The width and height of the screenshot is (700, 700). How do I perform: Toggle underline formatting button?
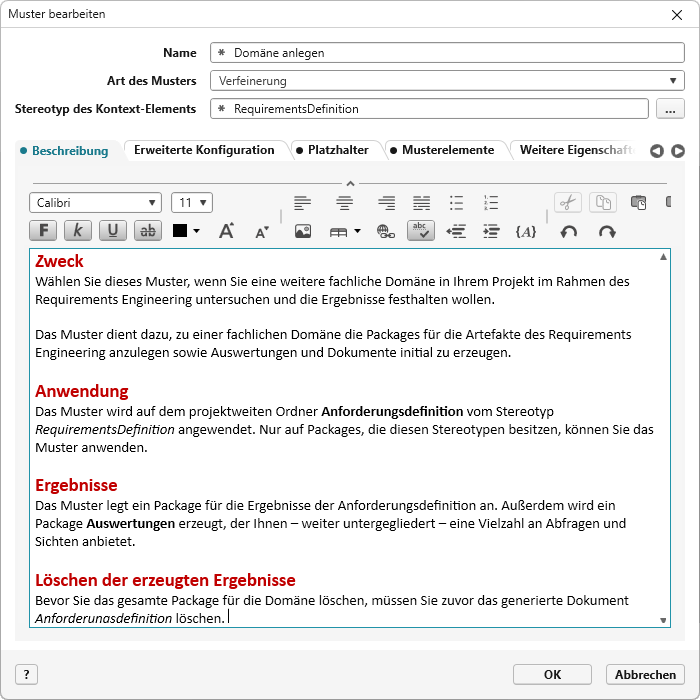112,230
